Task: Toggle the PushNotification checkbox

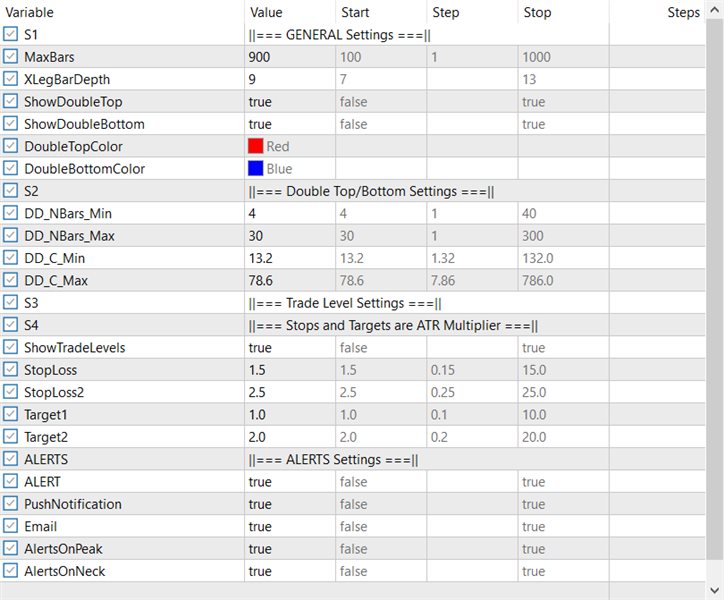Action: coord(10,503)
